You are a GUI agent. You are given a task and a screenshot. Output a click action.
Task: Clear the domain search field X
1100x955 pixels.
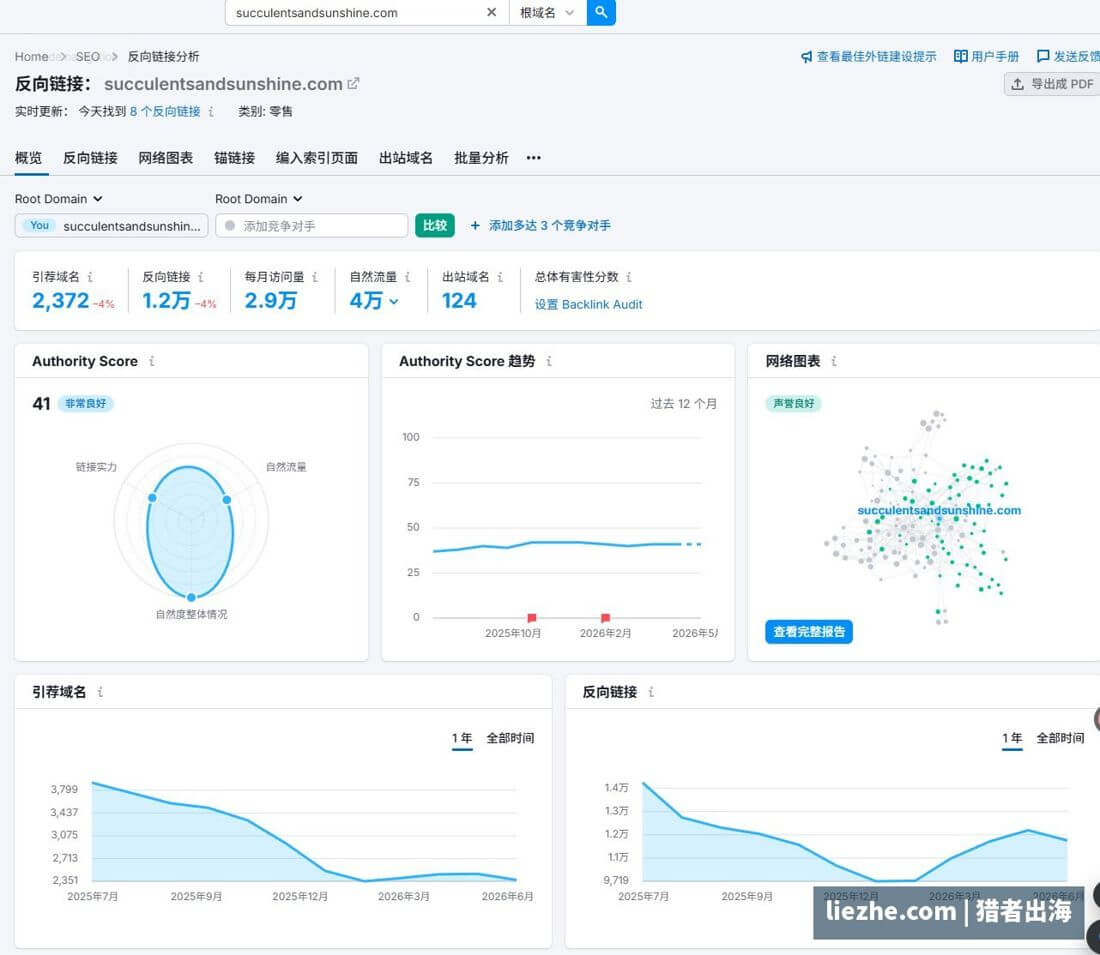point(491,12)
